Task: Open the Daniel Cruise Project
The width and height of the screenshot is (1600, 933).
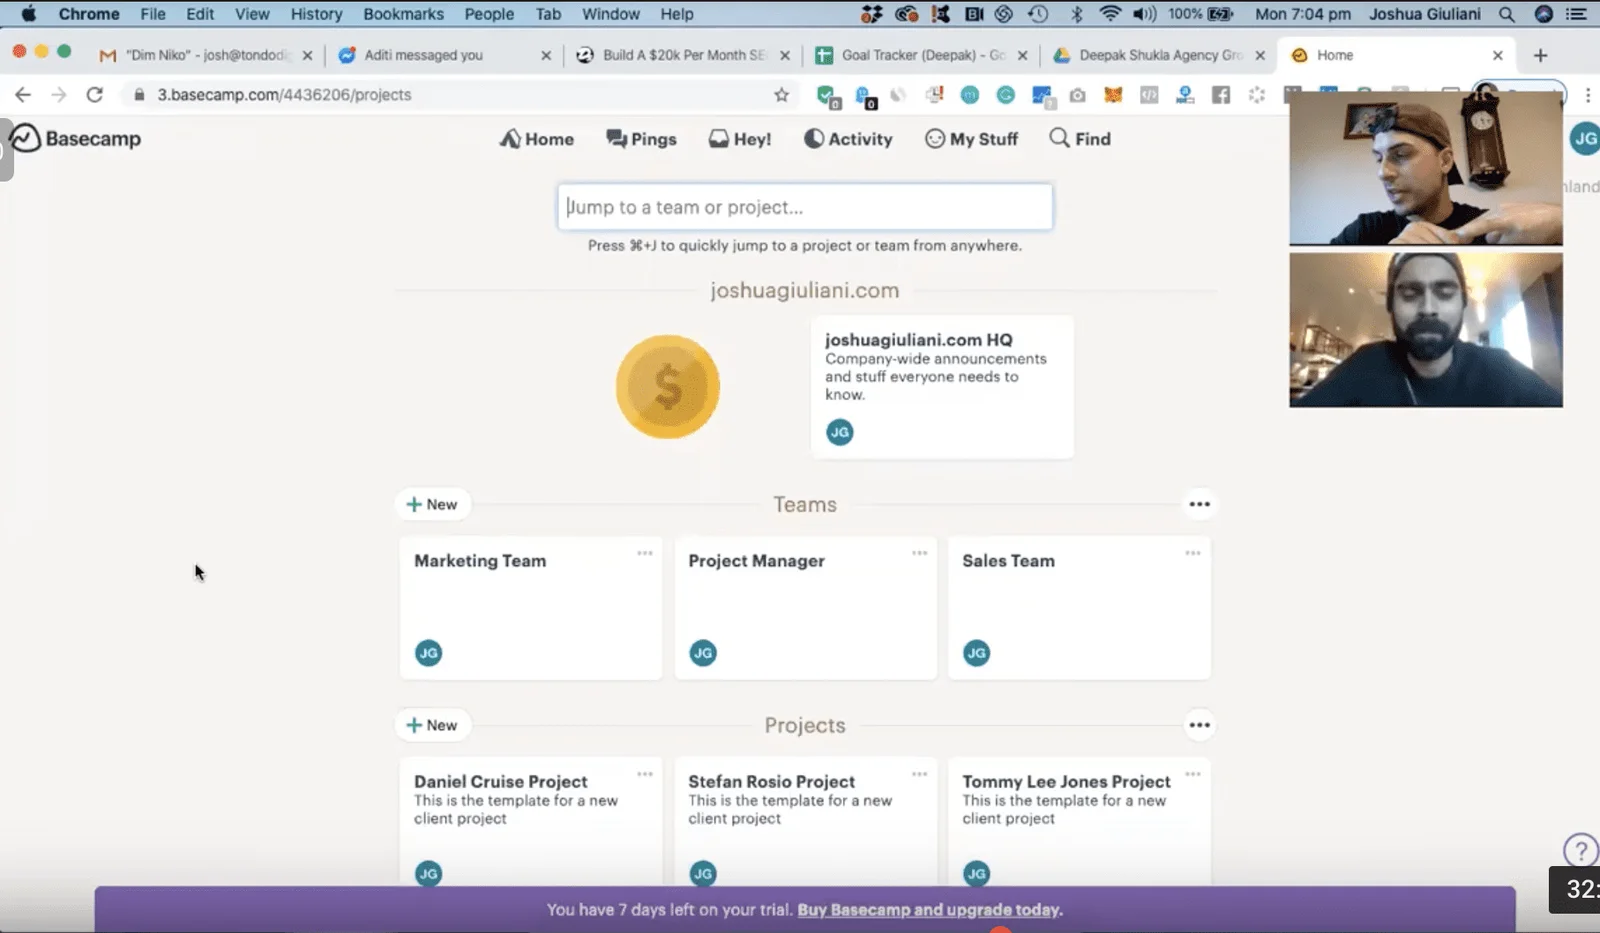Action: coord(531,822)
